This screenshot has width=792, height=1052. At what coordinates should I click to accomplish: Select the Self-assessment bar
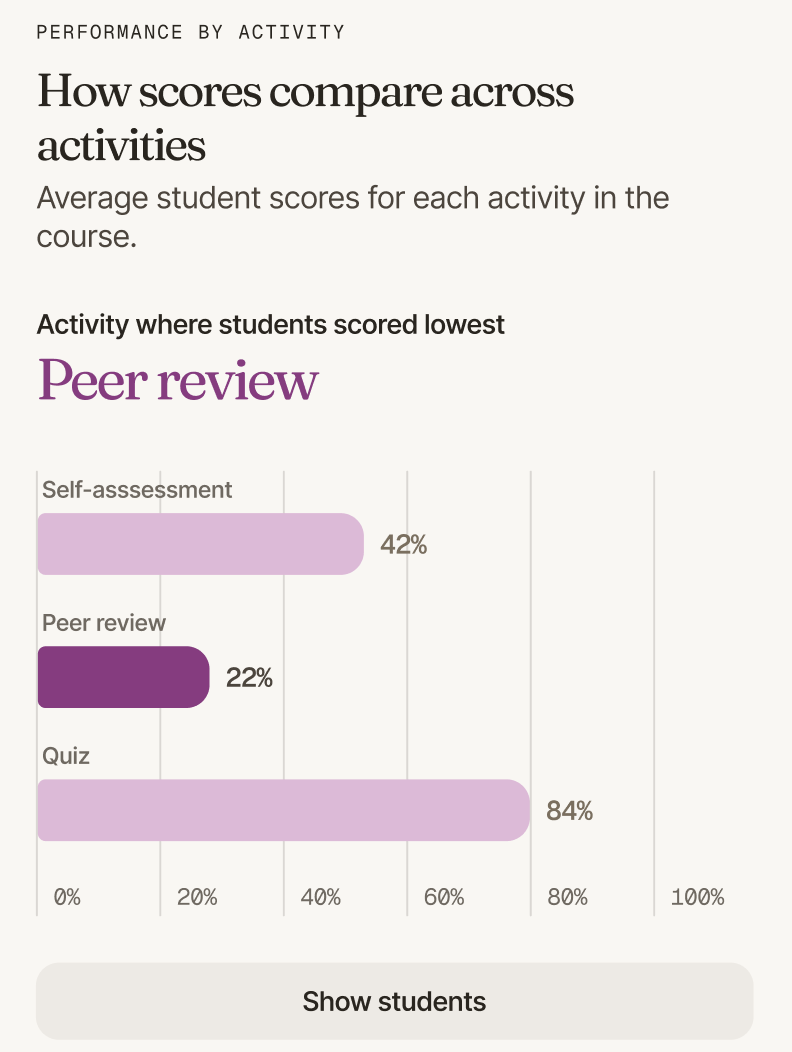tap(201, 544)
